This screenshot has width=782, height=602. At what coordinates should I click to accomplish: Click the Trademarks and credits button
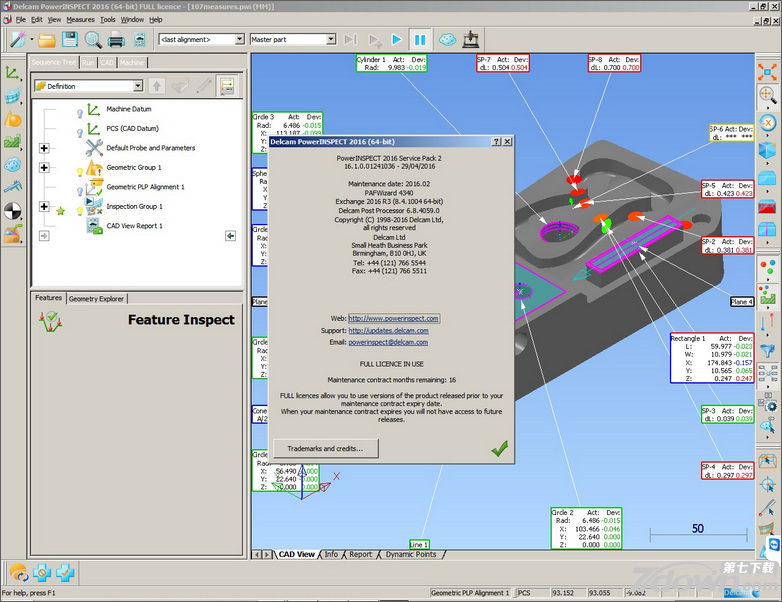[326, 448]
